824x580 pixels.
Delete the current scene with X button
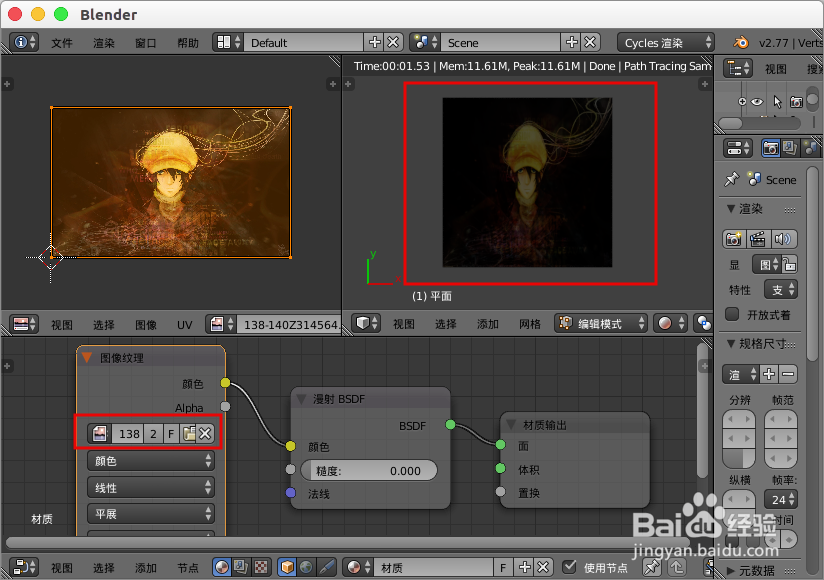coord(590,43)
